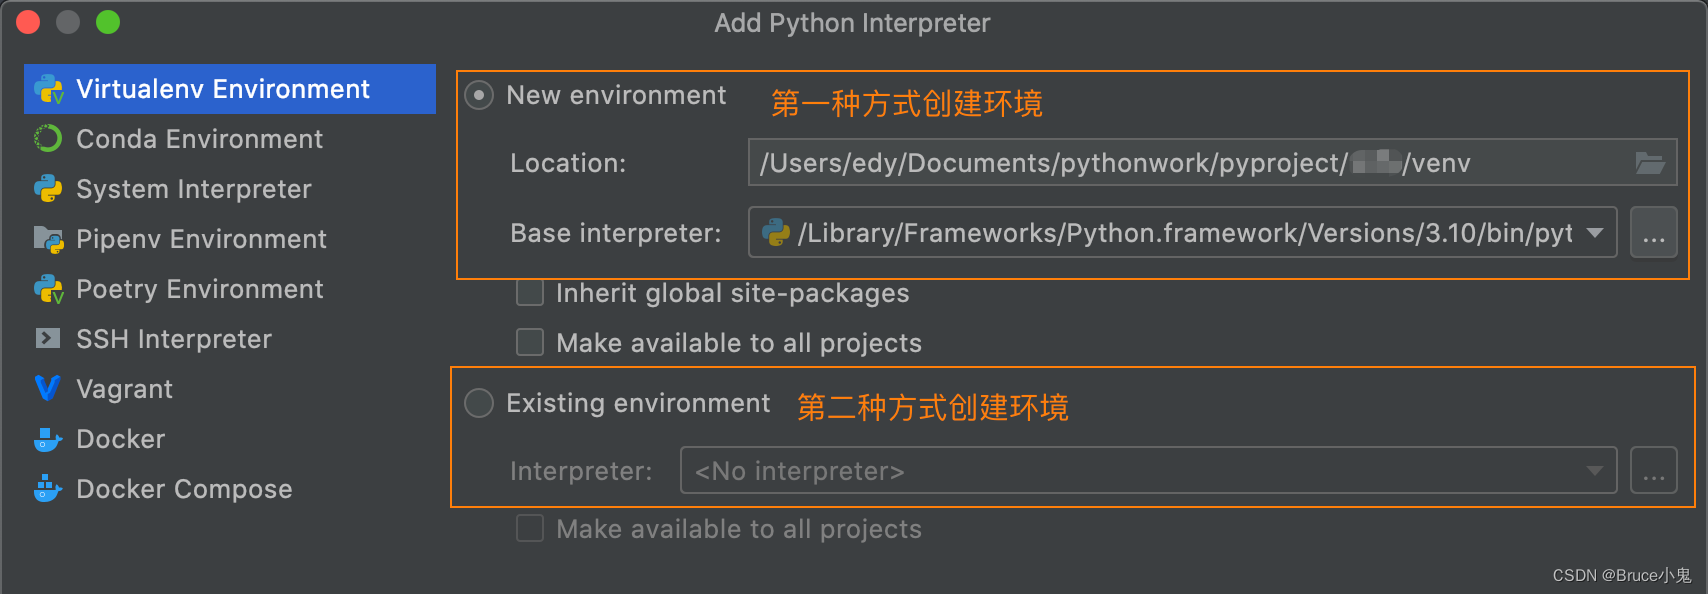Screen dimensions: 1708x594
Task: Open the Base interpreter path combo box
Action: point(1182,232)
